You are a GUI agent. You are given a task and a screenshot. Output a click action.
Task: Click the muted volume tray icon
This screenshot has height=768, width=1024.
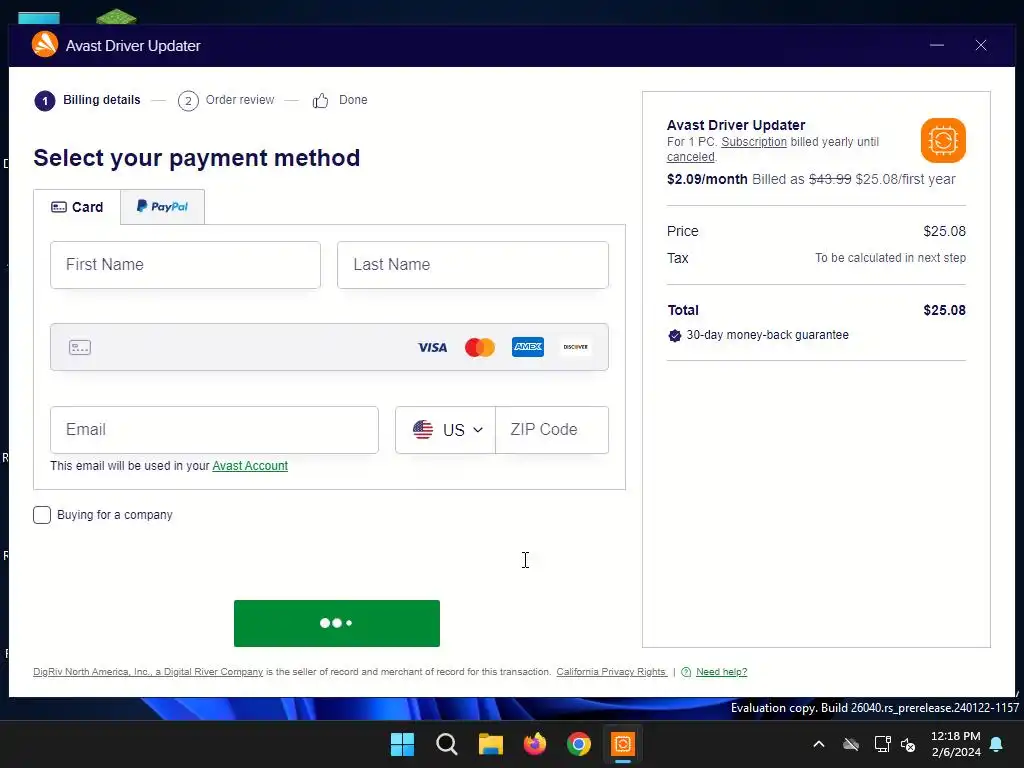click(x=908, y=744)
